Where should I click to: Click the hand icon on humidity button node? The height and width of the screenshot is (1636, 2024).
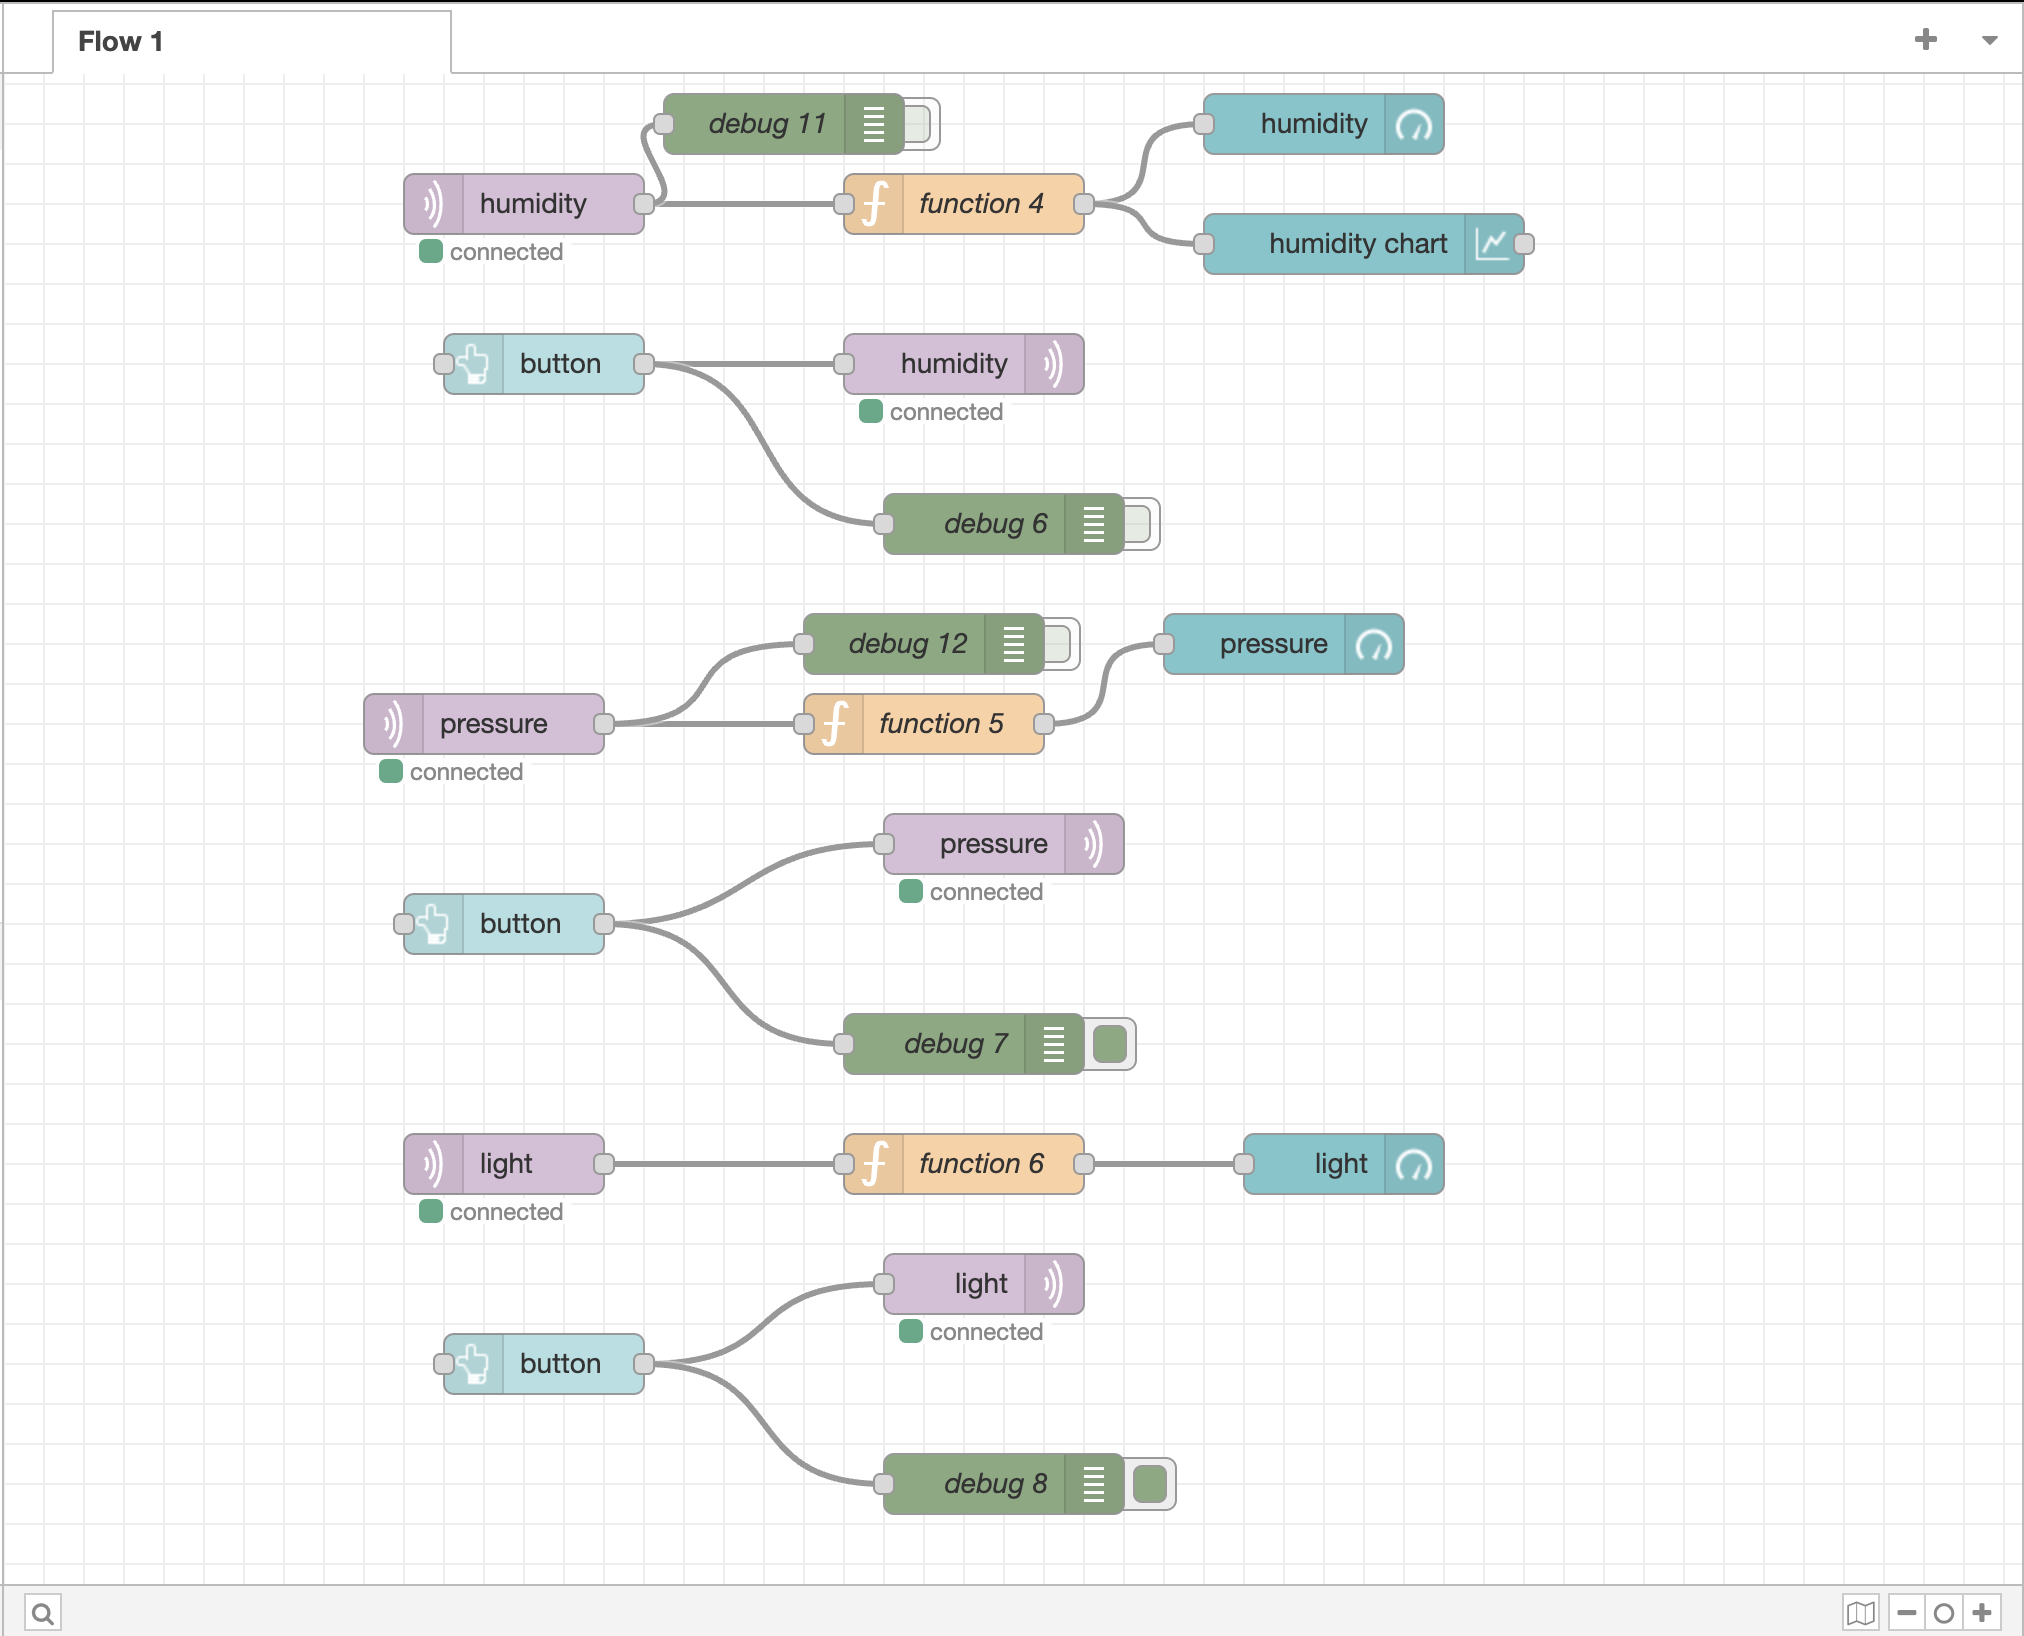474,364
